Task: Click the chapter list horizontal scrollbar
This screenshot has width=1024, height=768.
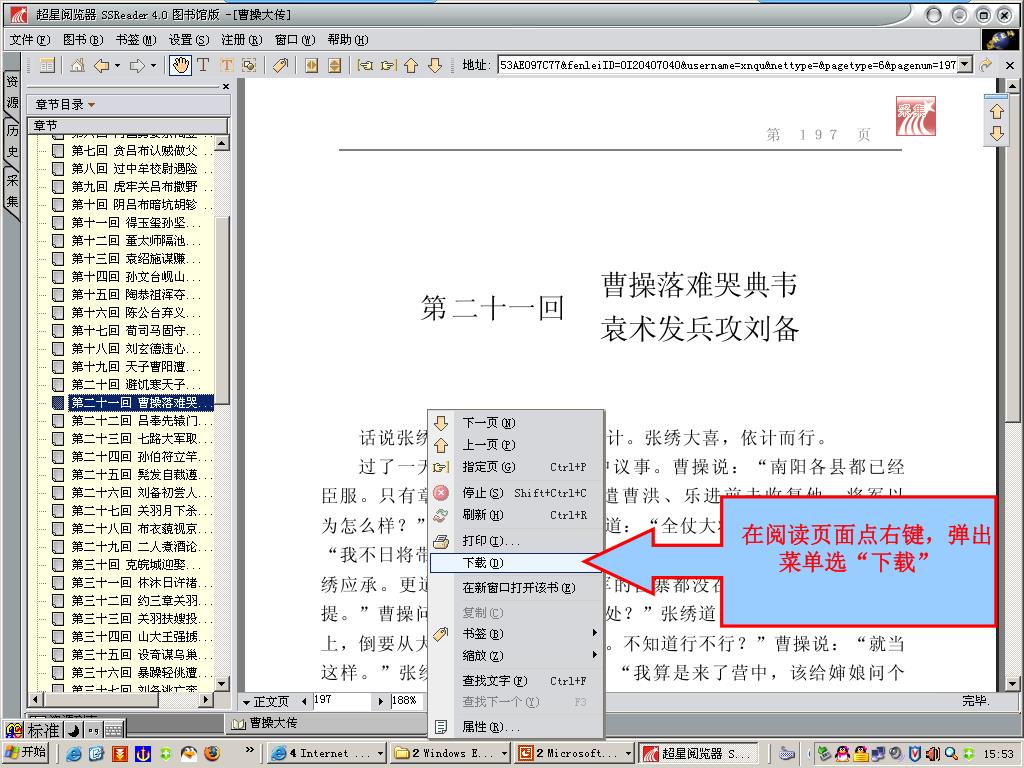Action: (121, 699)
